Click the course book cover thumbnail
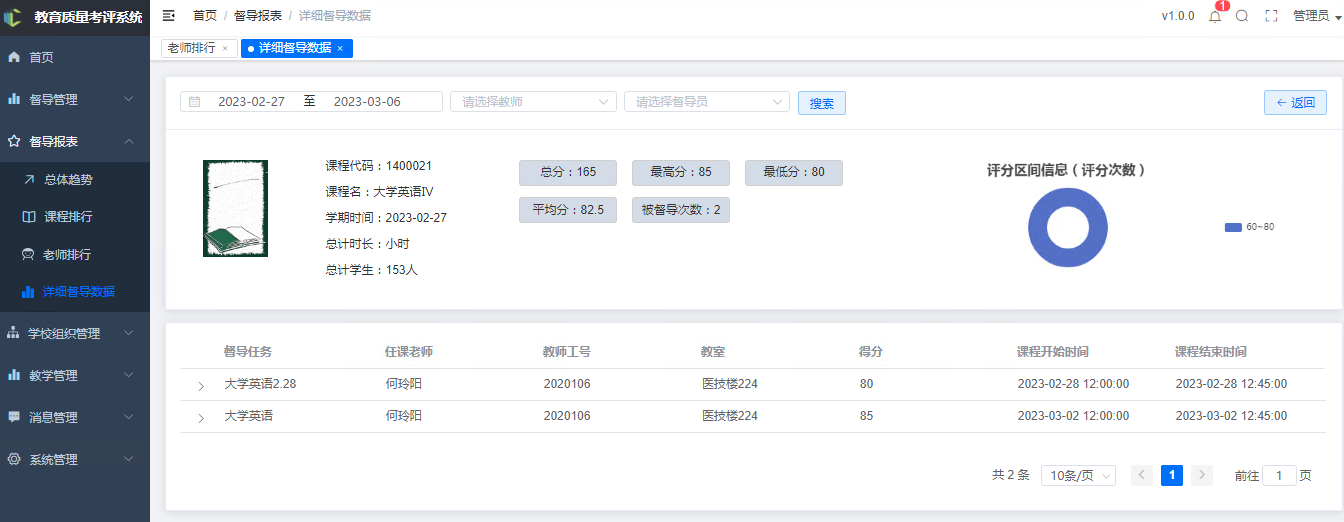 click(235, 208)
